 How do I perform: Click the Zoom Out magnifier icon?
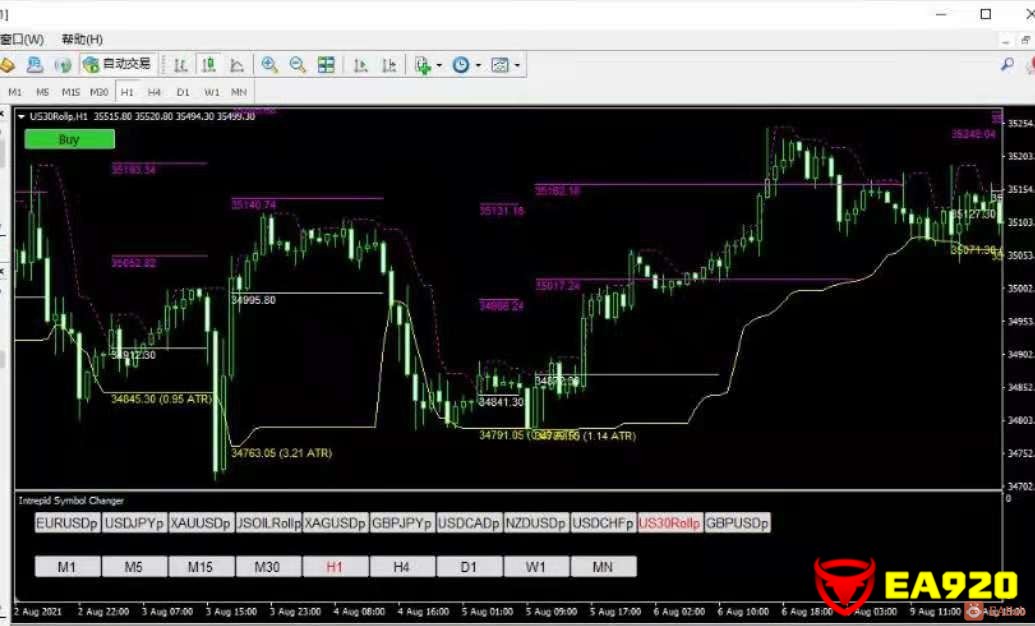click(x=297, y=65)
